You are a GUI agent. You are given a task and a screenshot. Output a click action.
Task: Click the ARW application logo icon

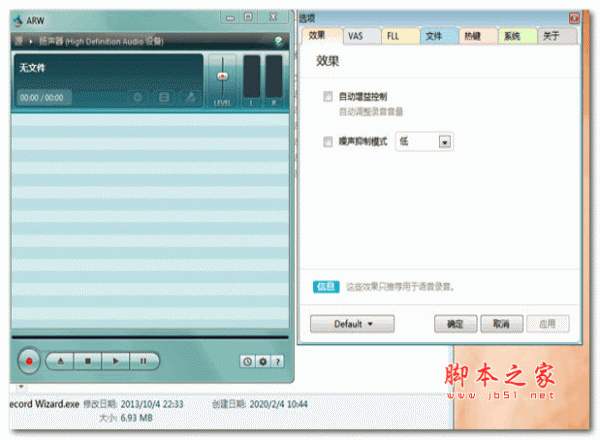[x=18, y=20]
